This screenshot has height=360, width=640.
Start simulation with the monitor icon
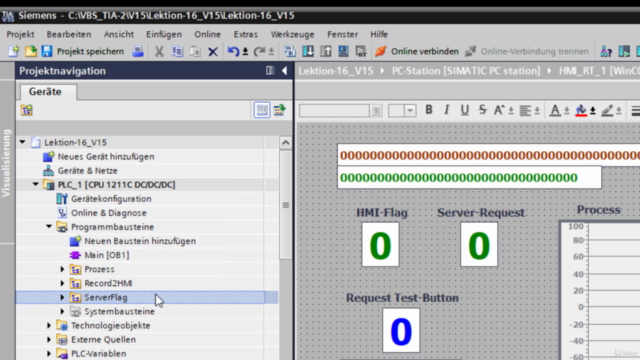coord(343,51)
